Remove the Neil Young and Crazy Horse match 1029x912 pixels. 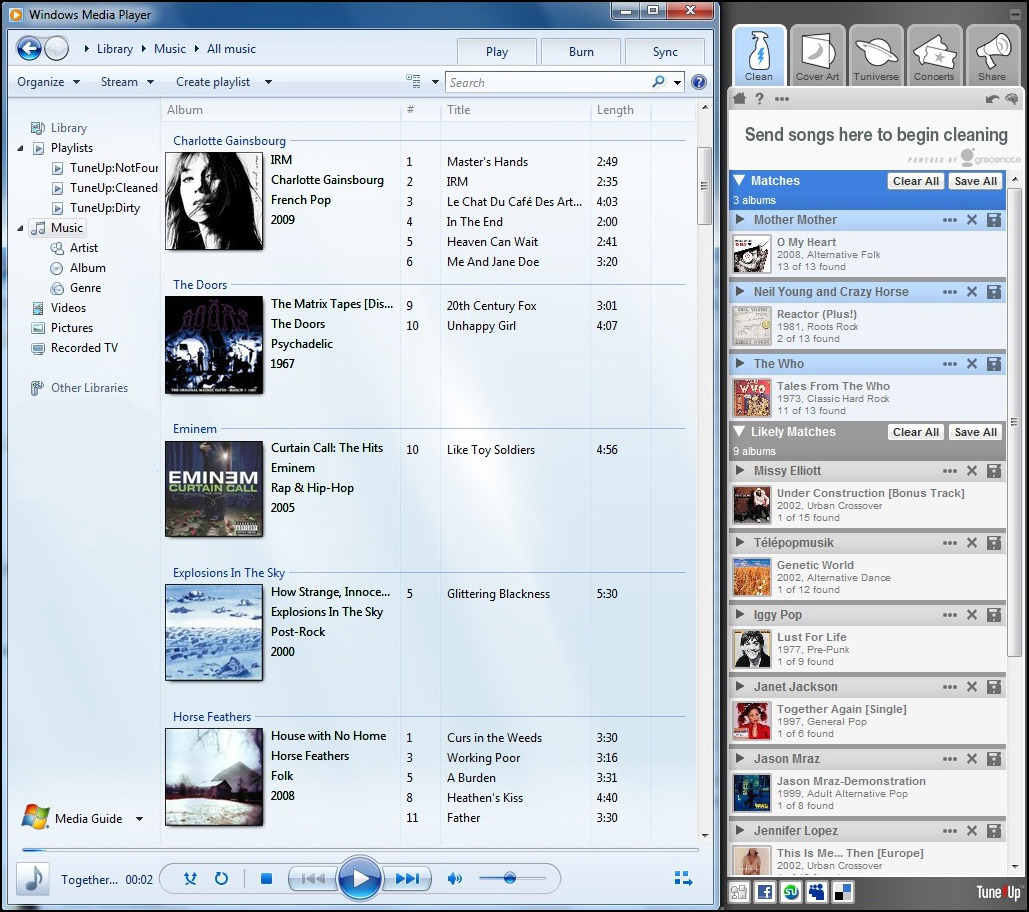coord(972,292)
